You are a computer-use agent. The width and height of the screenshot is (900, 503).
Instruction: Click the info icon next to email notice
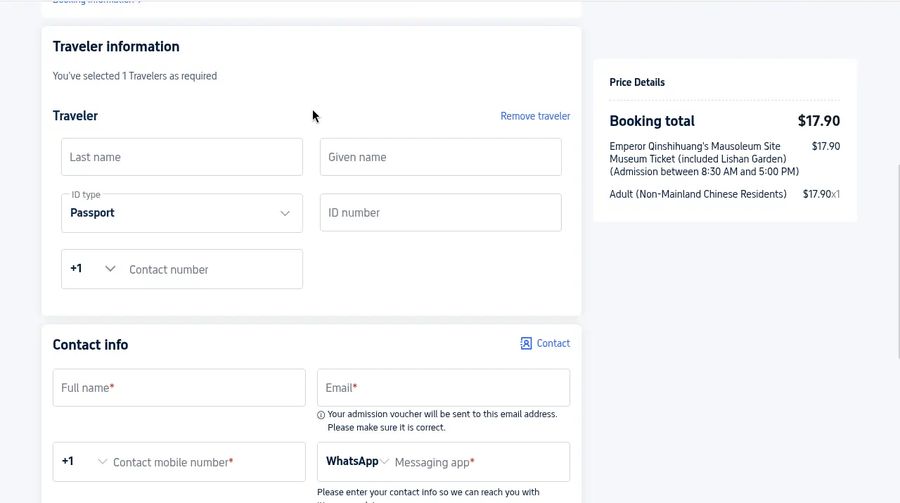321,415
